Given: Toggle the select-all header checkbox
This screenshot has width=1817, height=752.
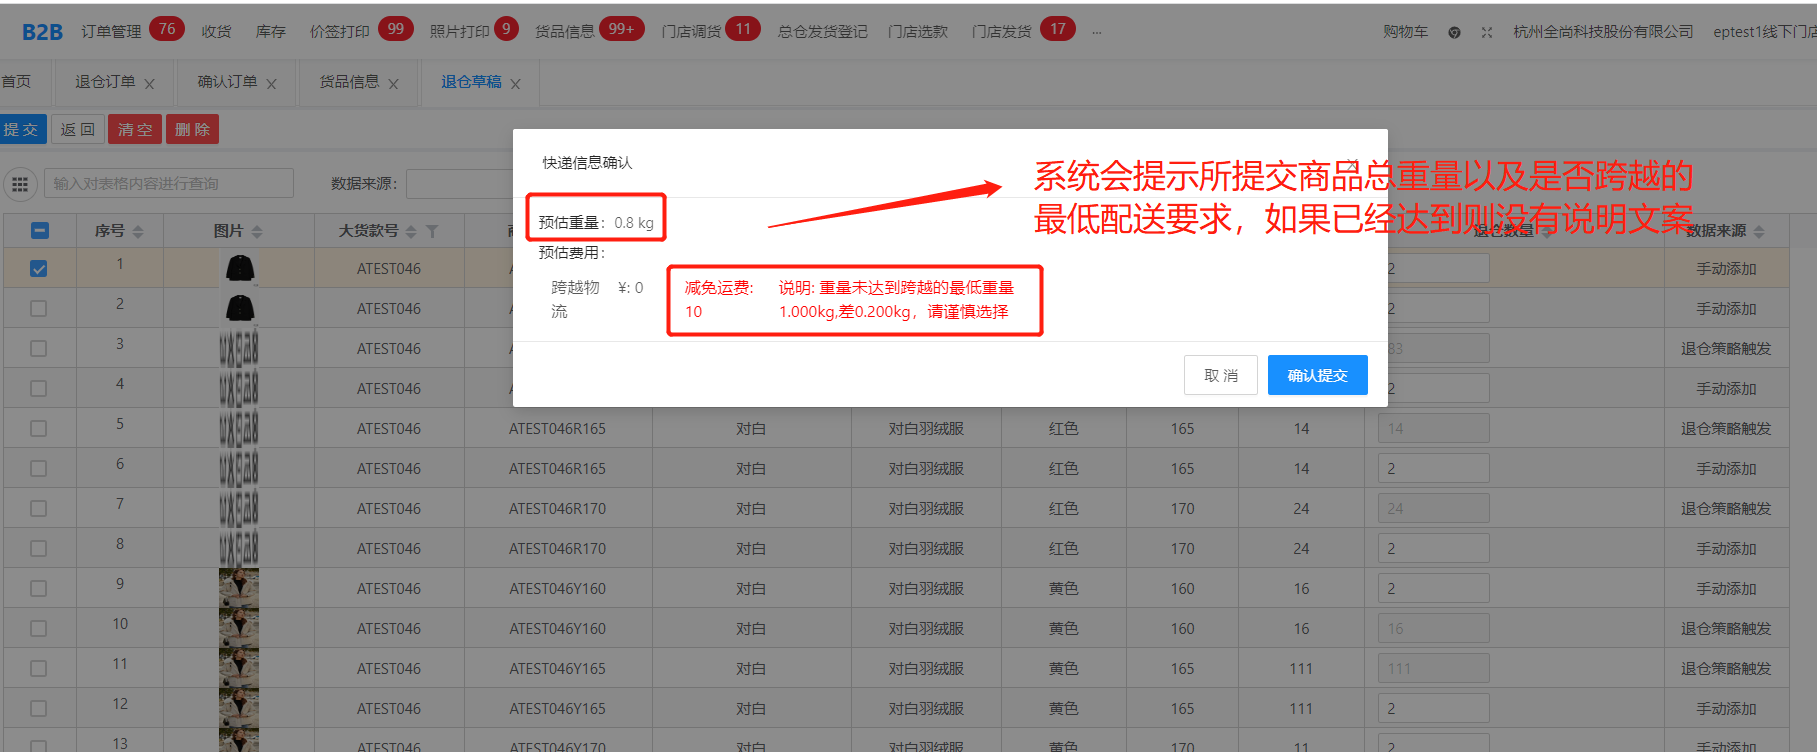Looking at the screenshot, I should 39,231.
